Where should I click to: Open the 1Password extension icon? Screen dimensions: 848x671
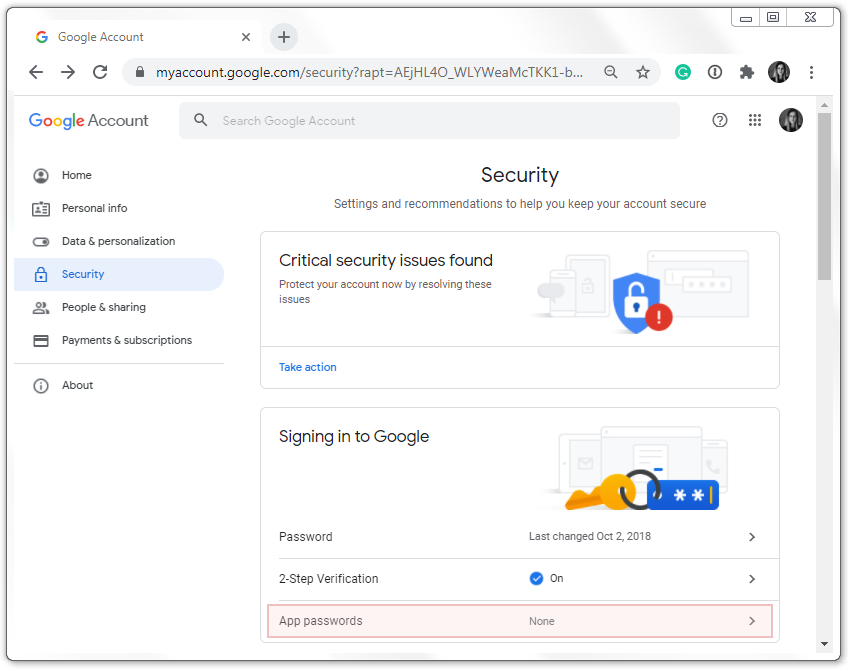714,72
